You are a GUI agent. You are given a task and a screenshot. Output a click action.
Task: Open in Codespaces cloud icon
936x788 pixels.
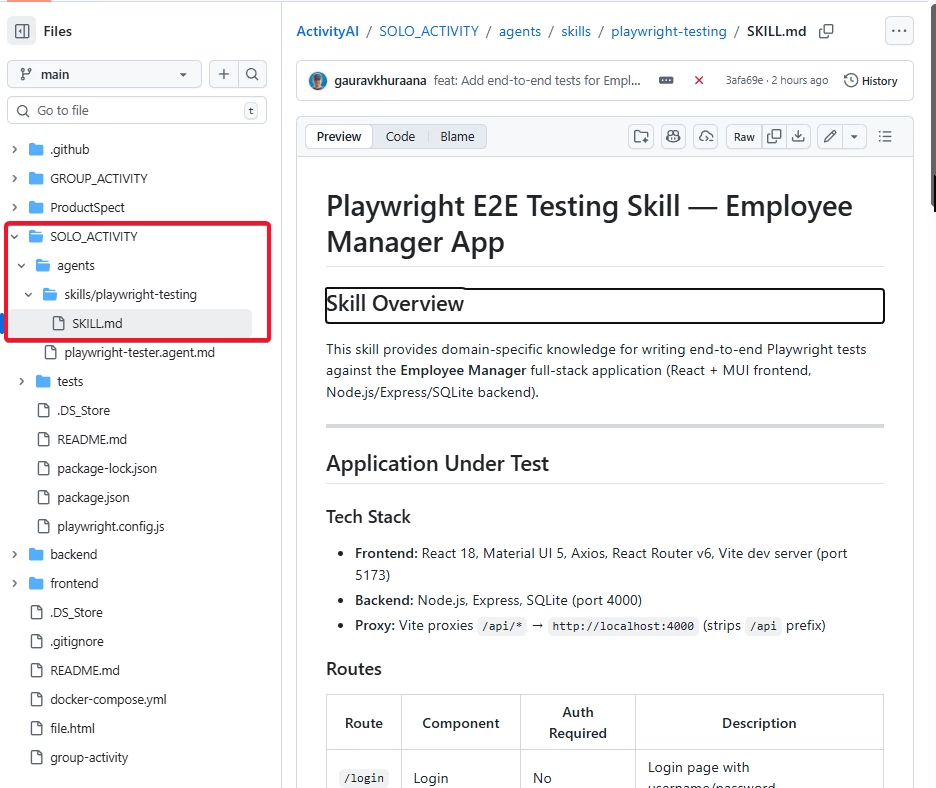(x=706, y=137)
